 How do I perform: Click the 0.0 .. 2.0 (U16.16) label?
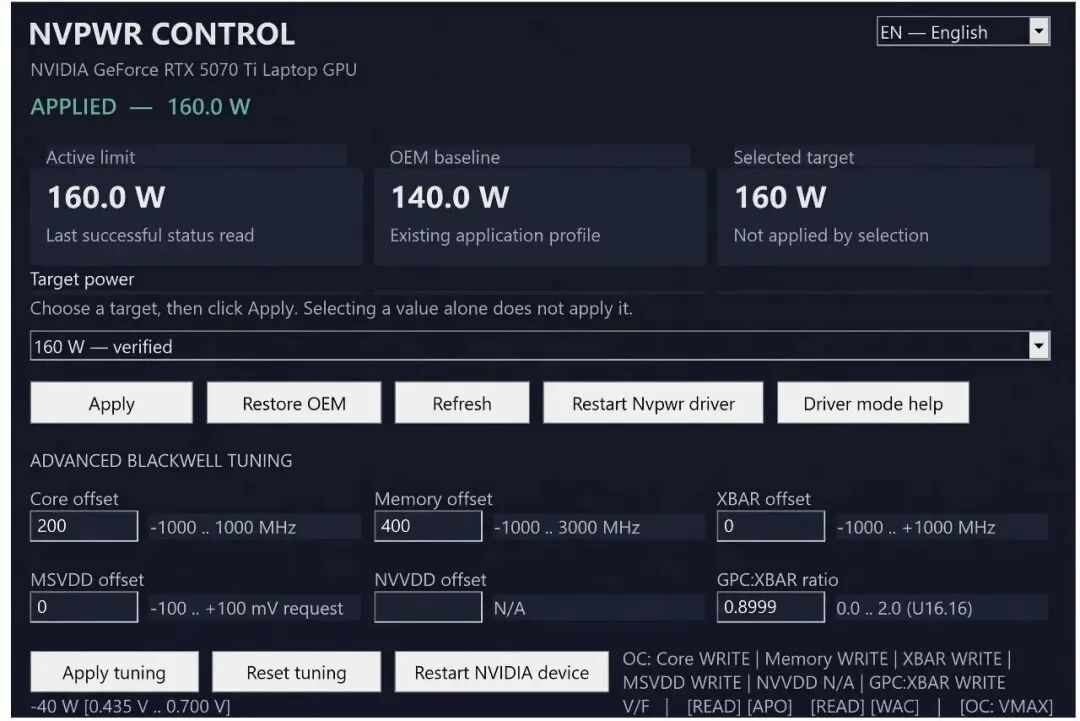(x=904, y=608)
